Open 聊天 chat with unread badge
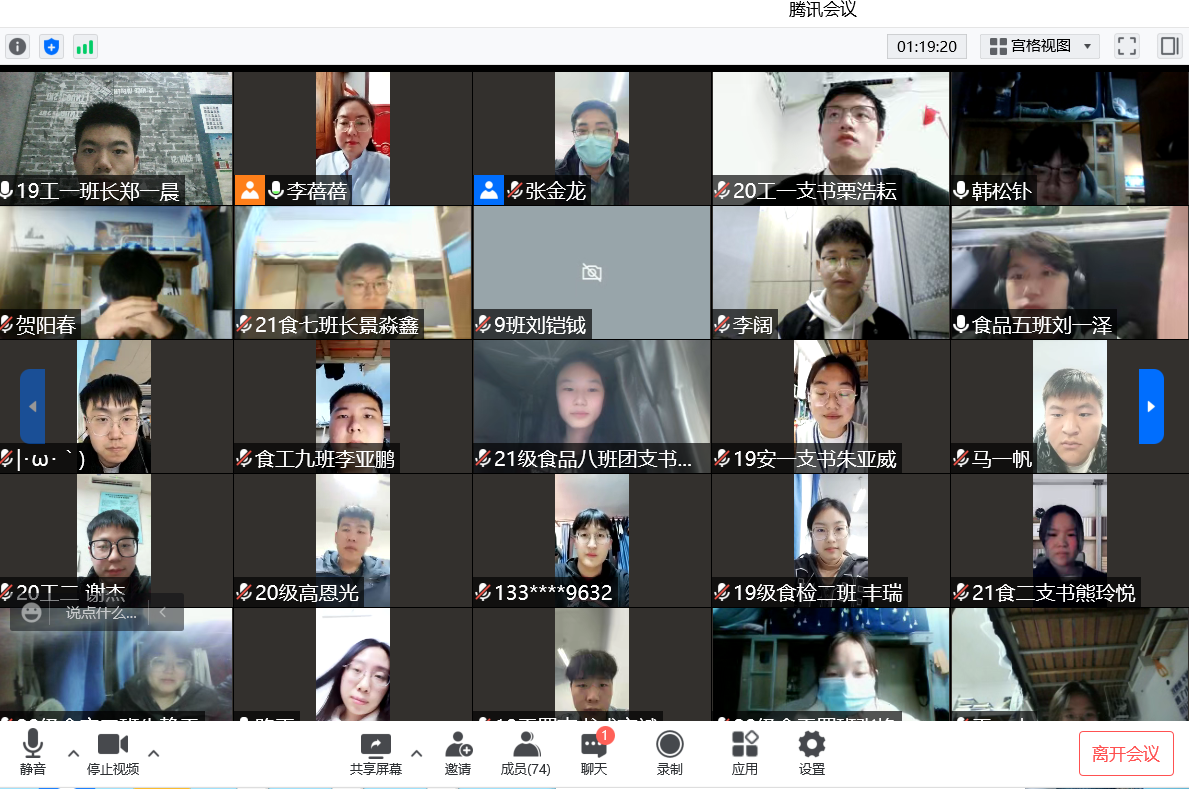Screen dimensions: 1189x789 [594, 753]
